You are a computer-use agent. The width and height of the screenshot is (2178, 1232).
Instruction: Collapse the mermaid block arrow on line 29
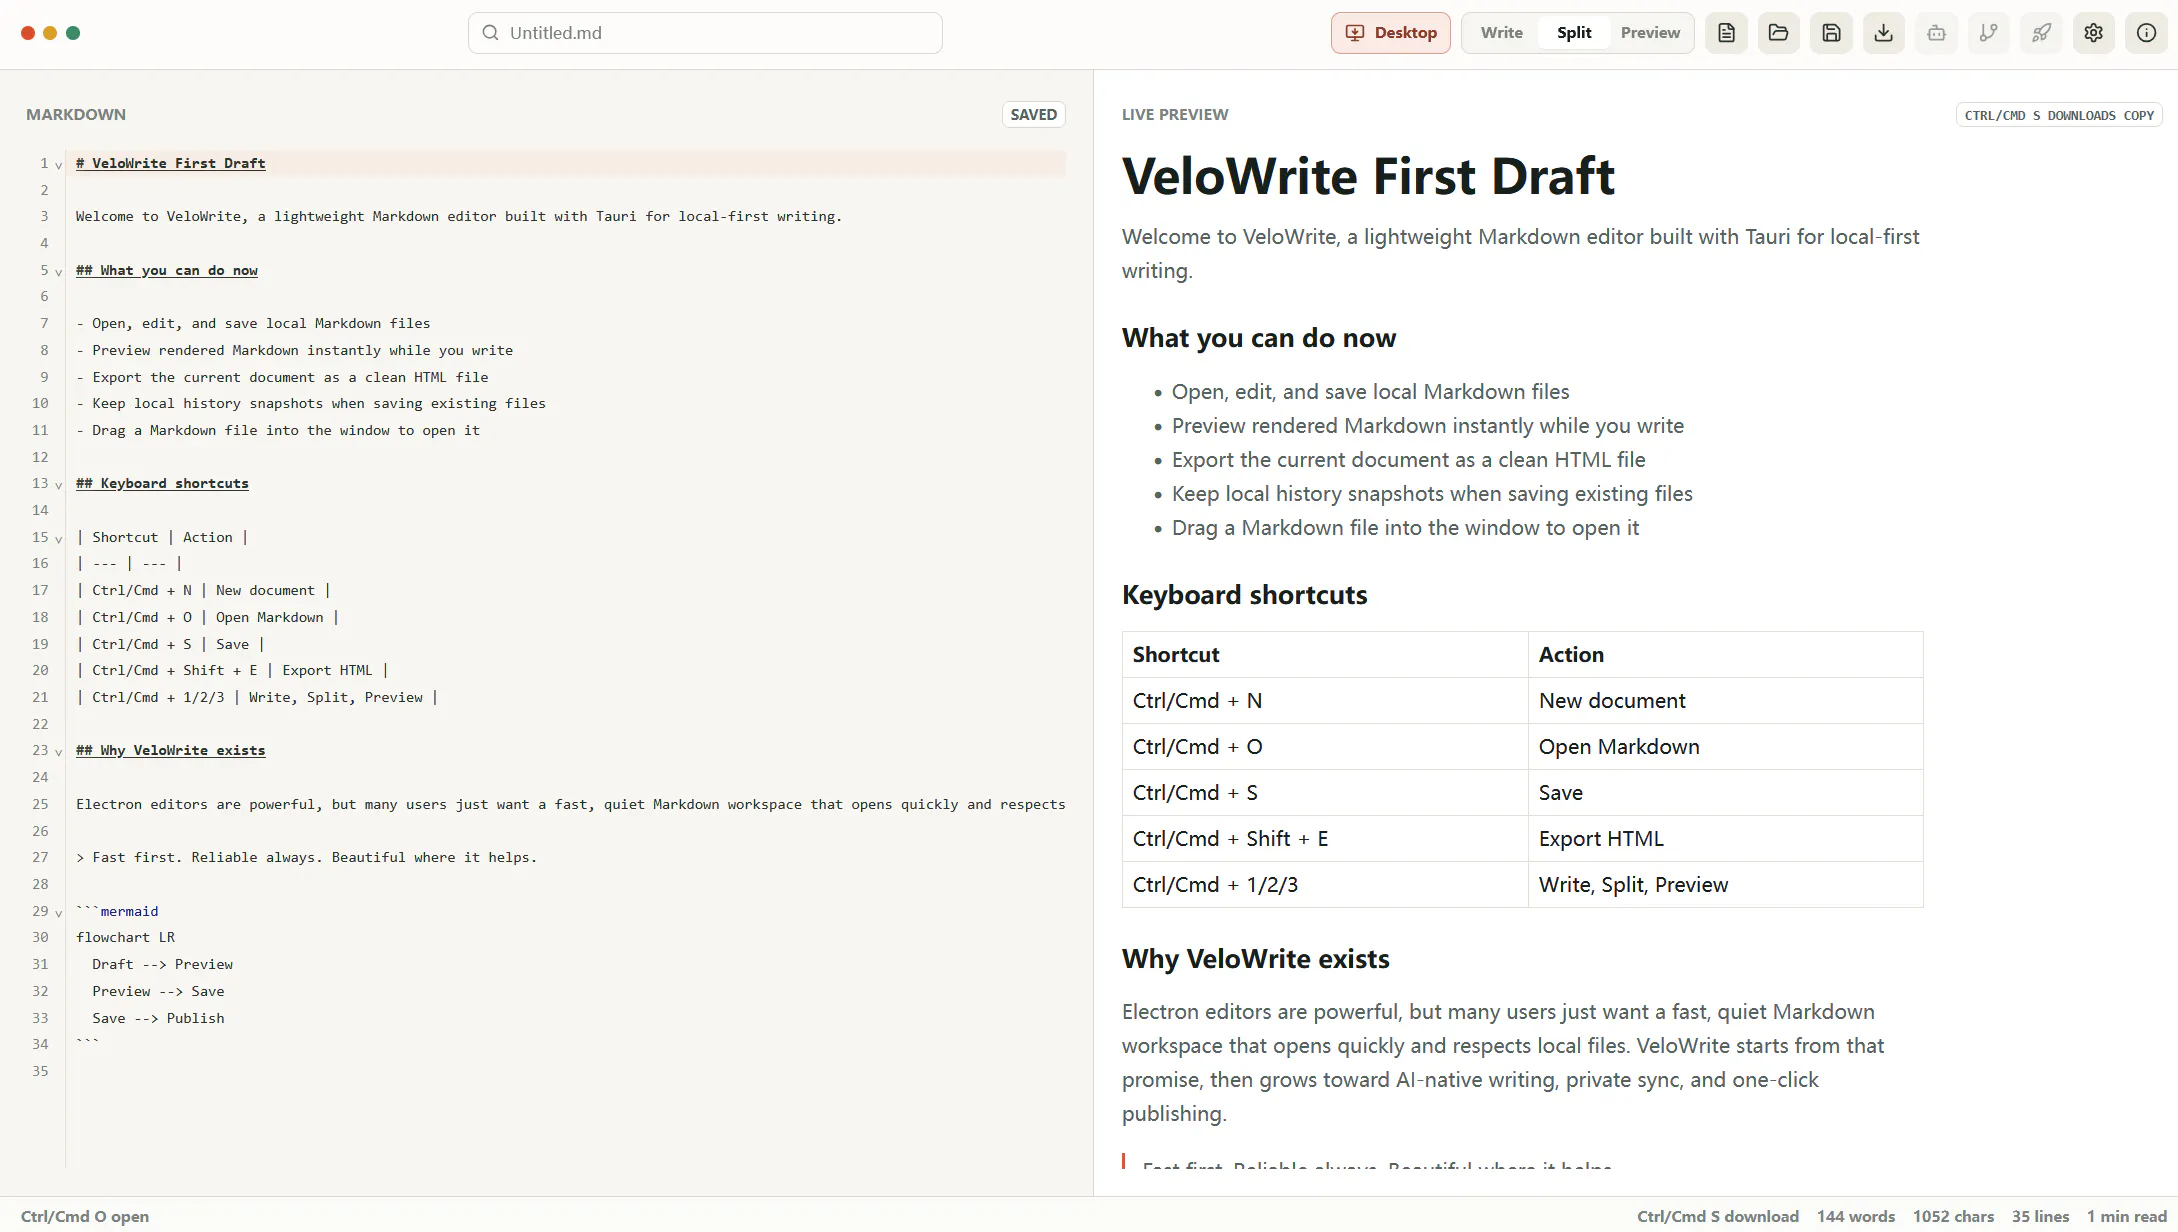click(59, 913)
